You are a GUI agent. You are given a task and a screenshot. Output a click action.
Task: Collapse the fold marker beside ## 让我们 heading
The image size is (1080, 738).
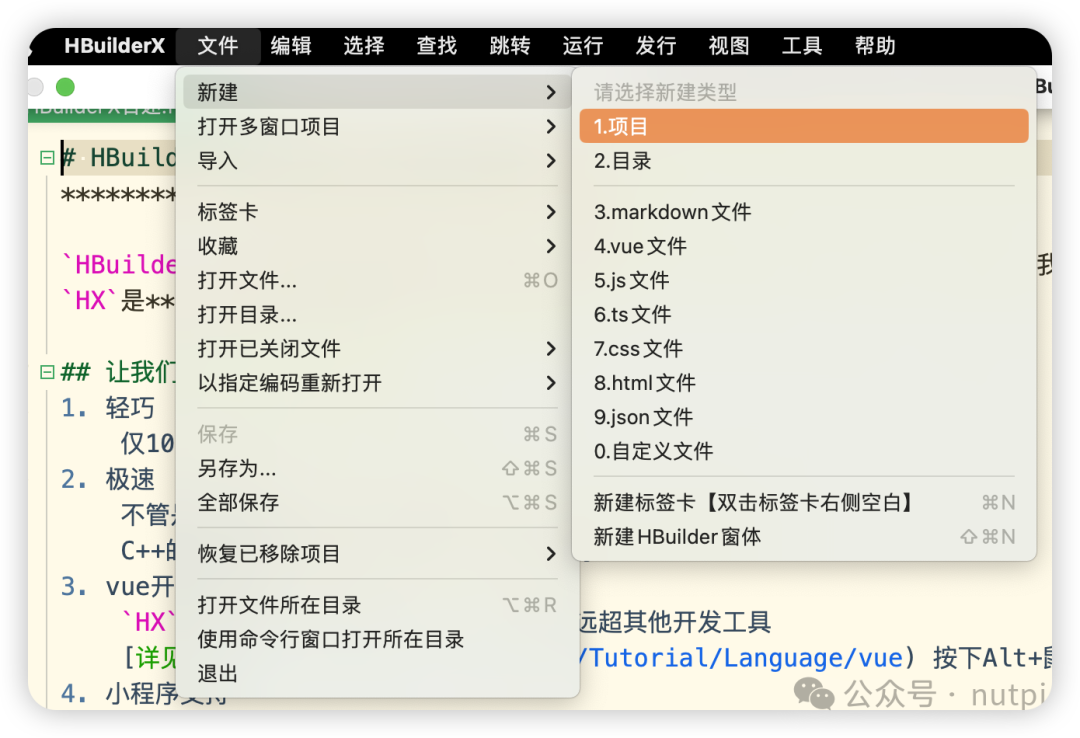tap(47, 373)
